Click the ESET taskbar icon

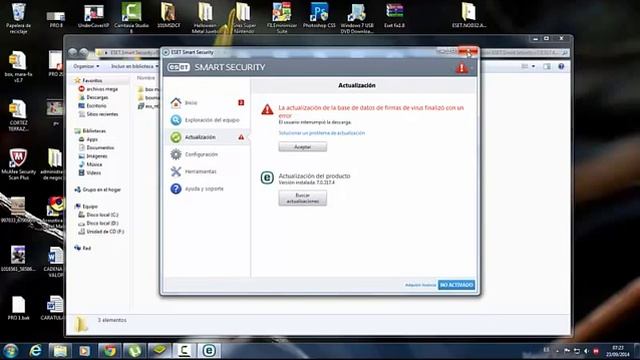(x=209, y=351)
